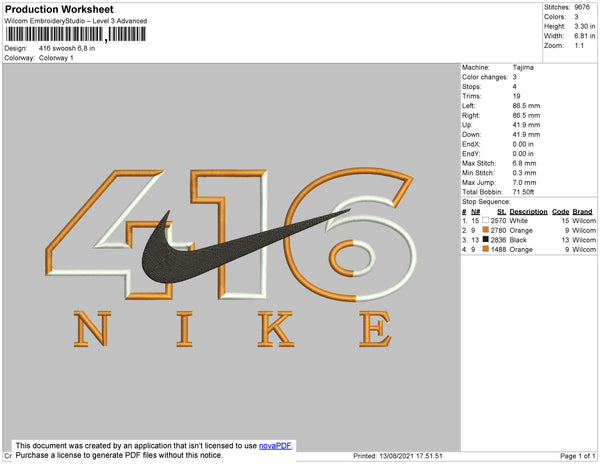Click the width value '6.81 in'

point(584,36)
